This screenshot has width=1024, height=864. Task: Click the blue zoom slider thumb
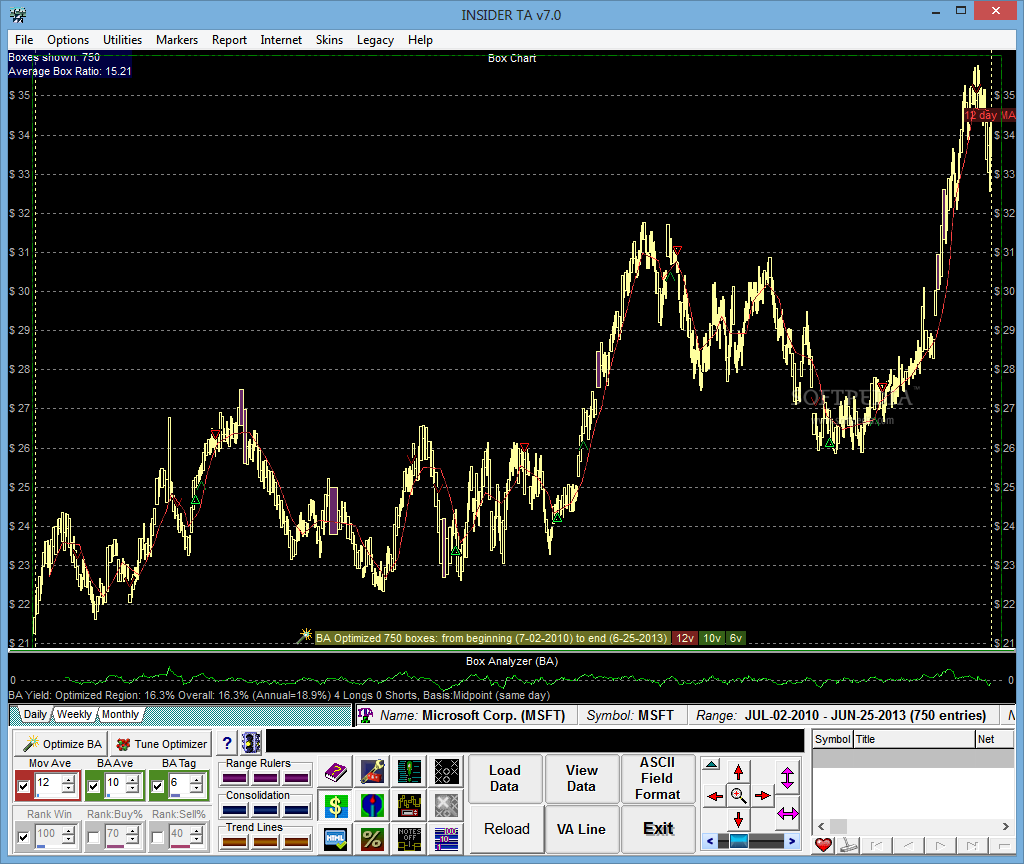coord(739,841)
